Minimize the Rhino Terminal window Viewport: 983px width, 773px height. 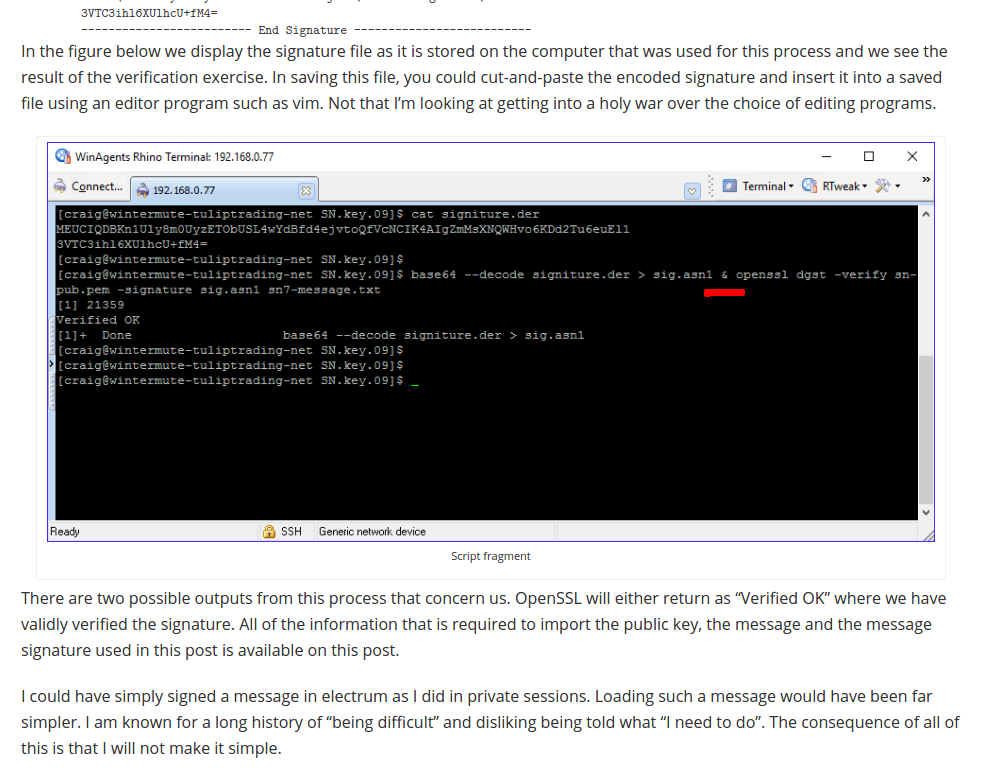point(826,157)
